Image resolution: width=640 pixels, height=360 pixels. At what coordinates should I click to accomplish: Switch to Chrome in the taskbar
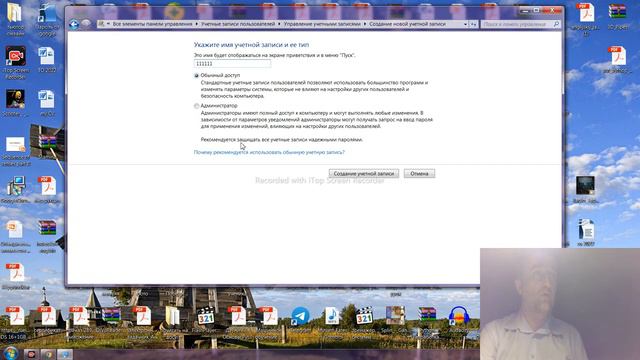(x=48, y=354)
